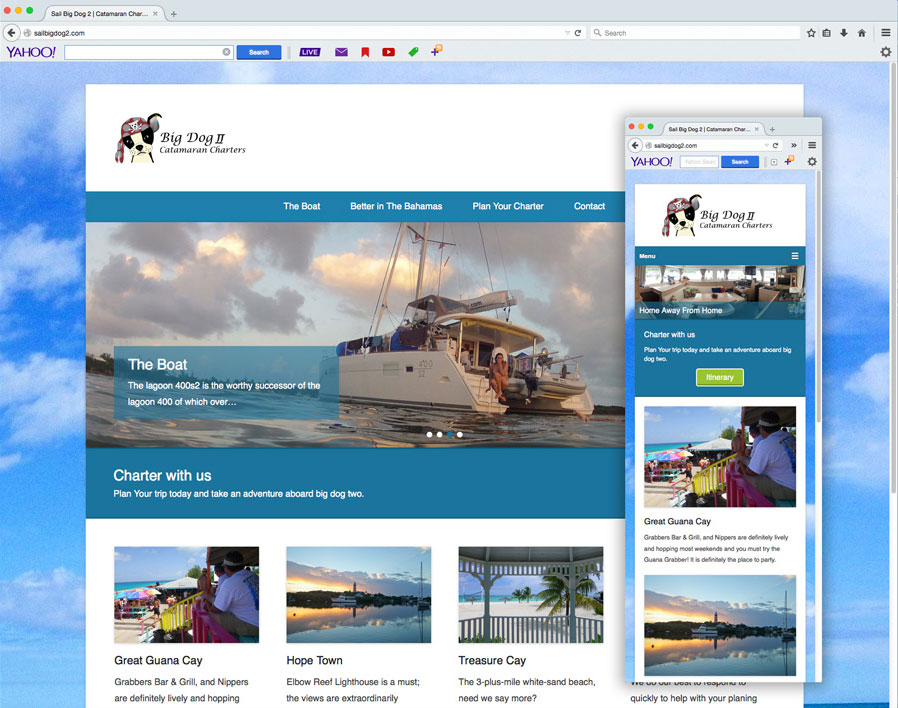Viewport: 898px width, 708px height.
Task: Open new tab in the small window
Action: [x=772, y=129]
